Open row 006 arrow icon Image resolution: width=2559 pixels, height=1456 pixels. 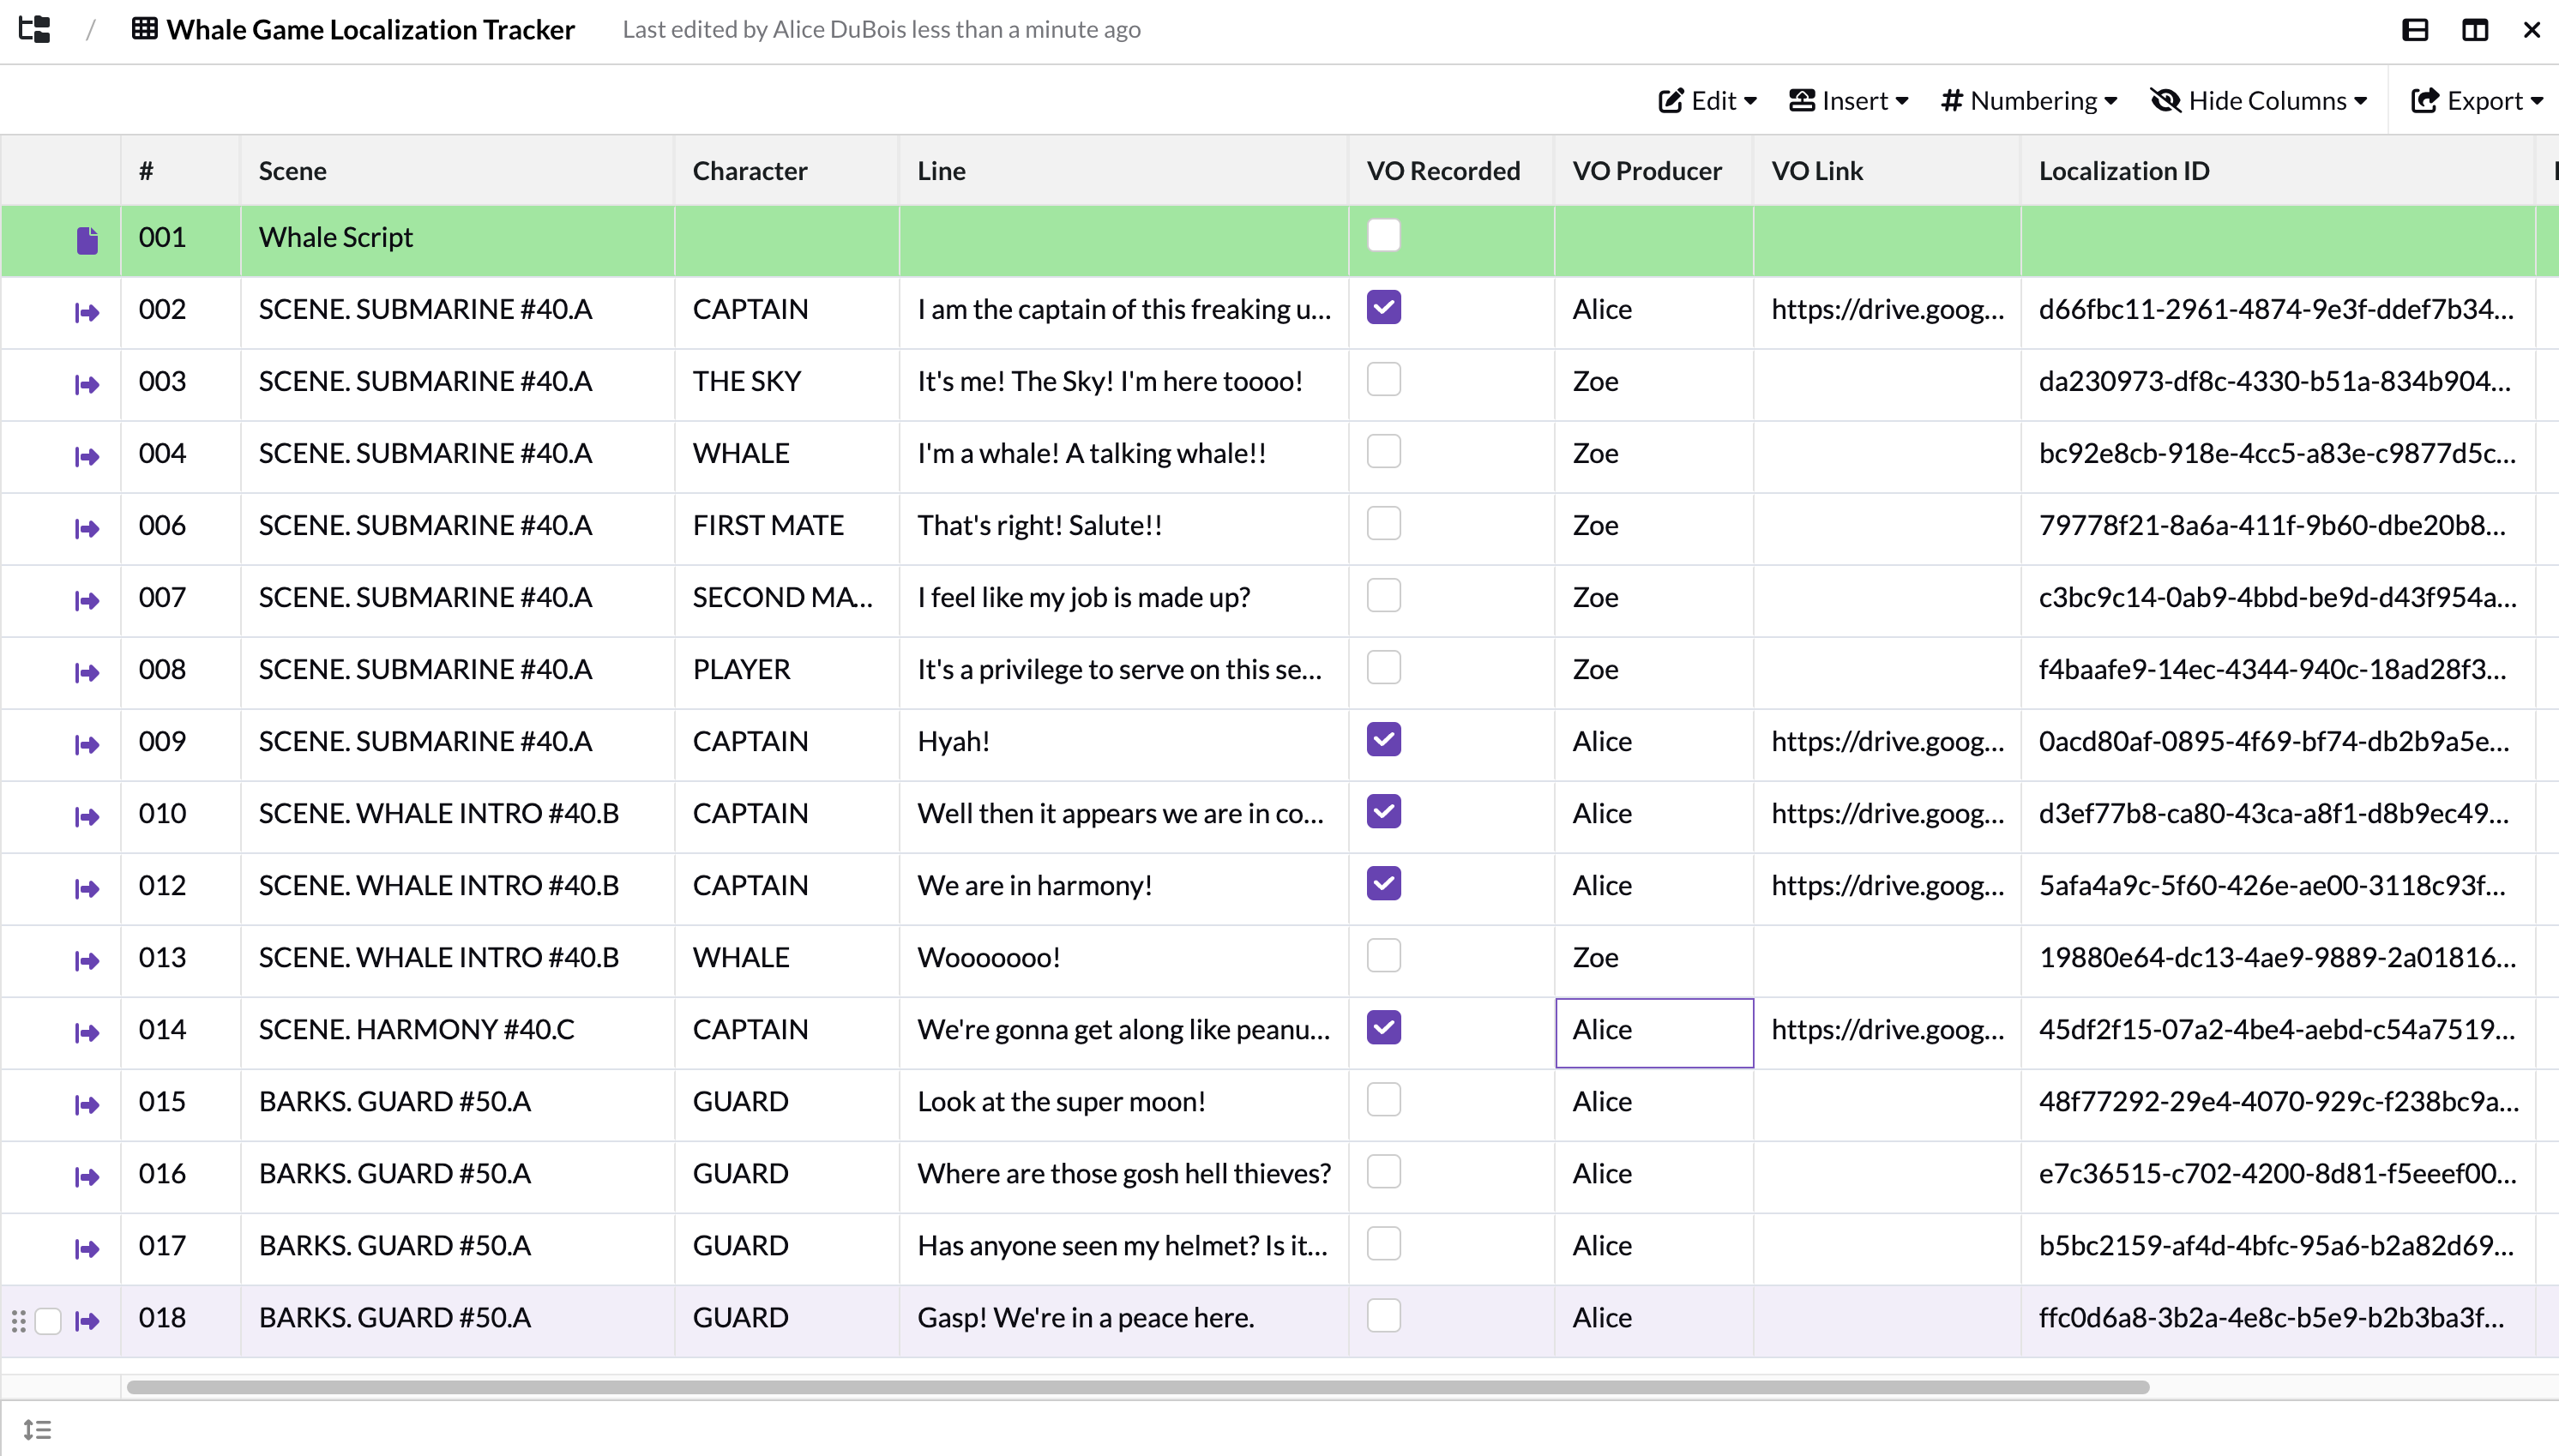click(x=87, y=529)
